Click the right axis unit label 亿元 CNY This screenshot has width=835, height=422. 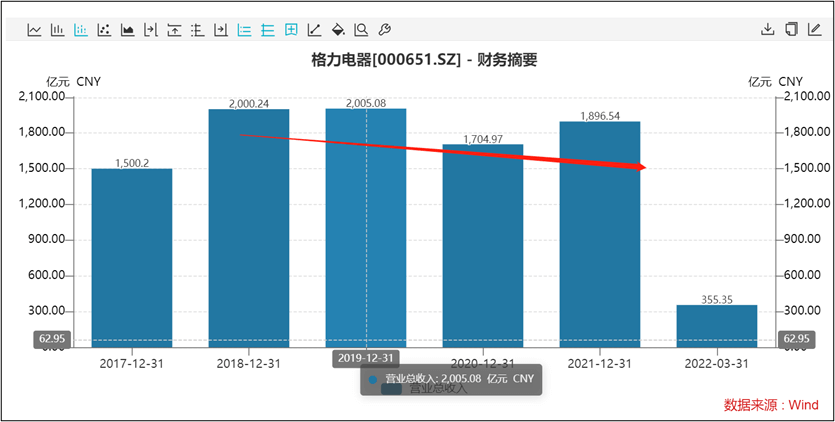point(775,82)
